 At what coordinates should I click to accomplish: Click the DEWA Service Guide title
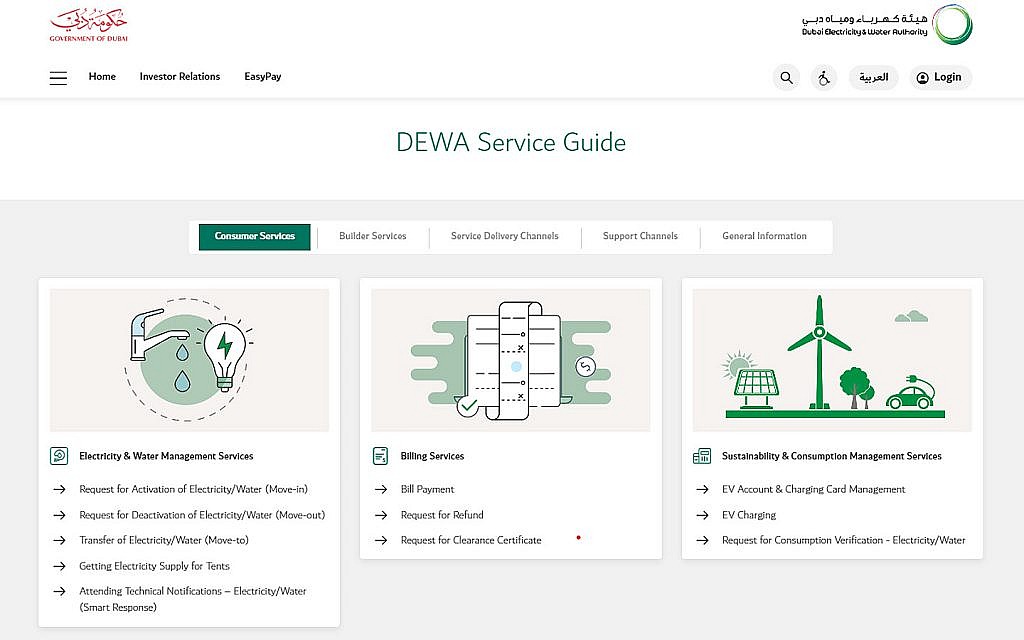(x=511, y=142)
